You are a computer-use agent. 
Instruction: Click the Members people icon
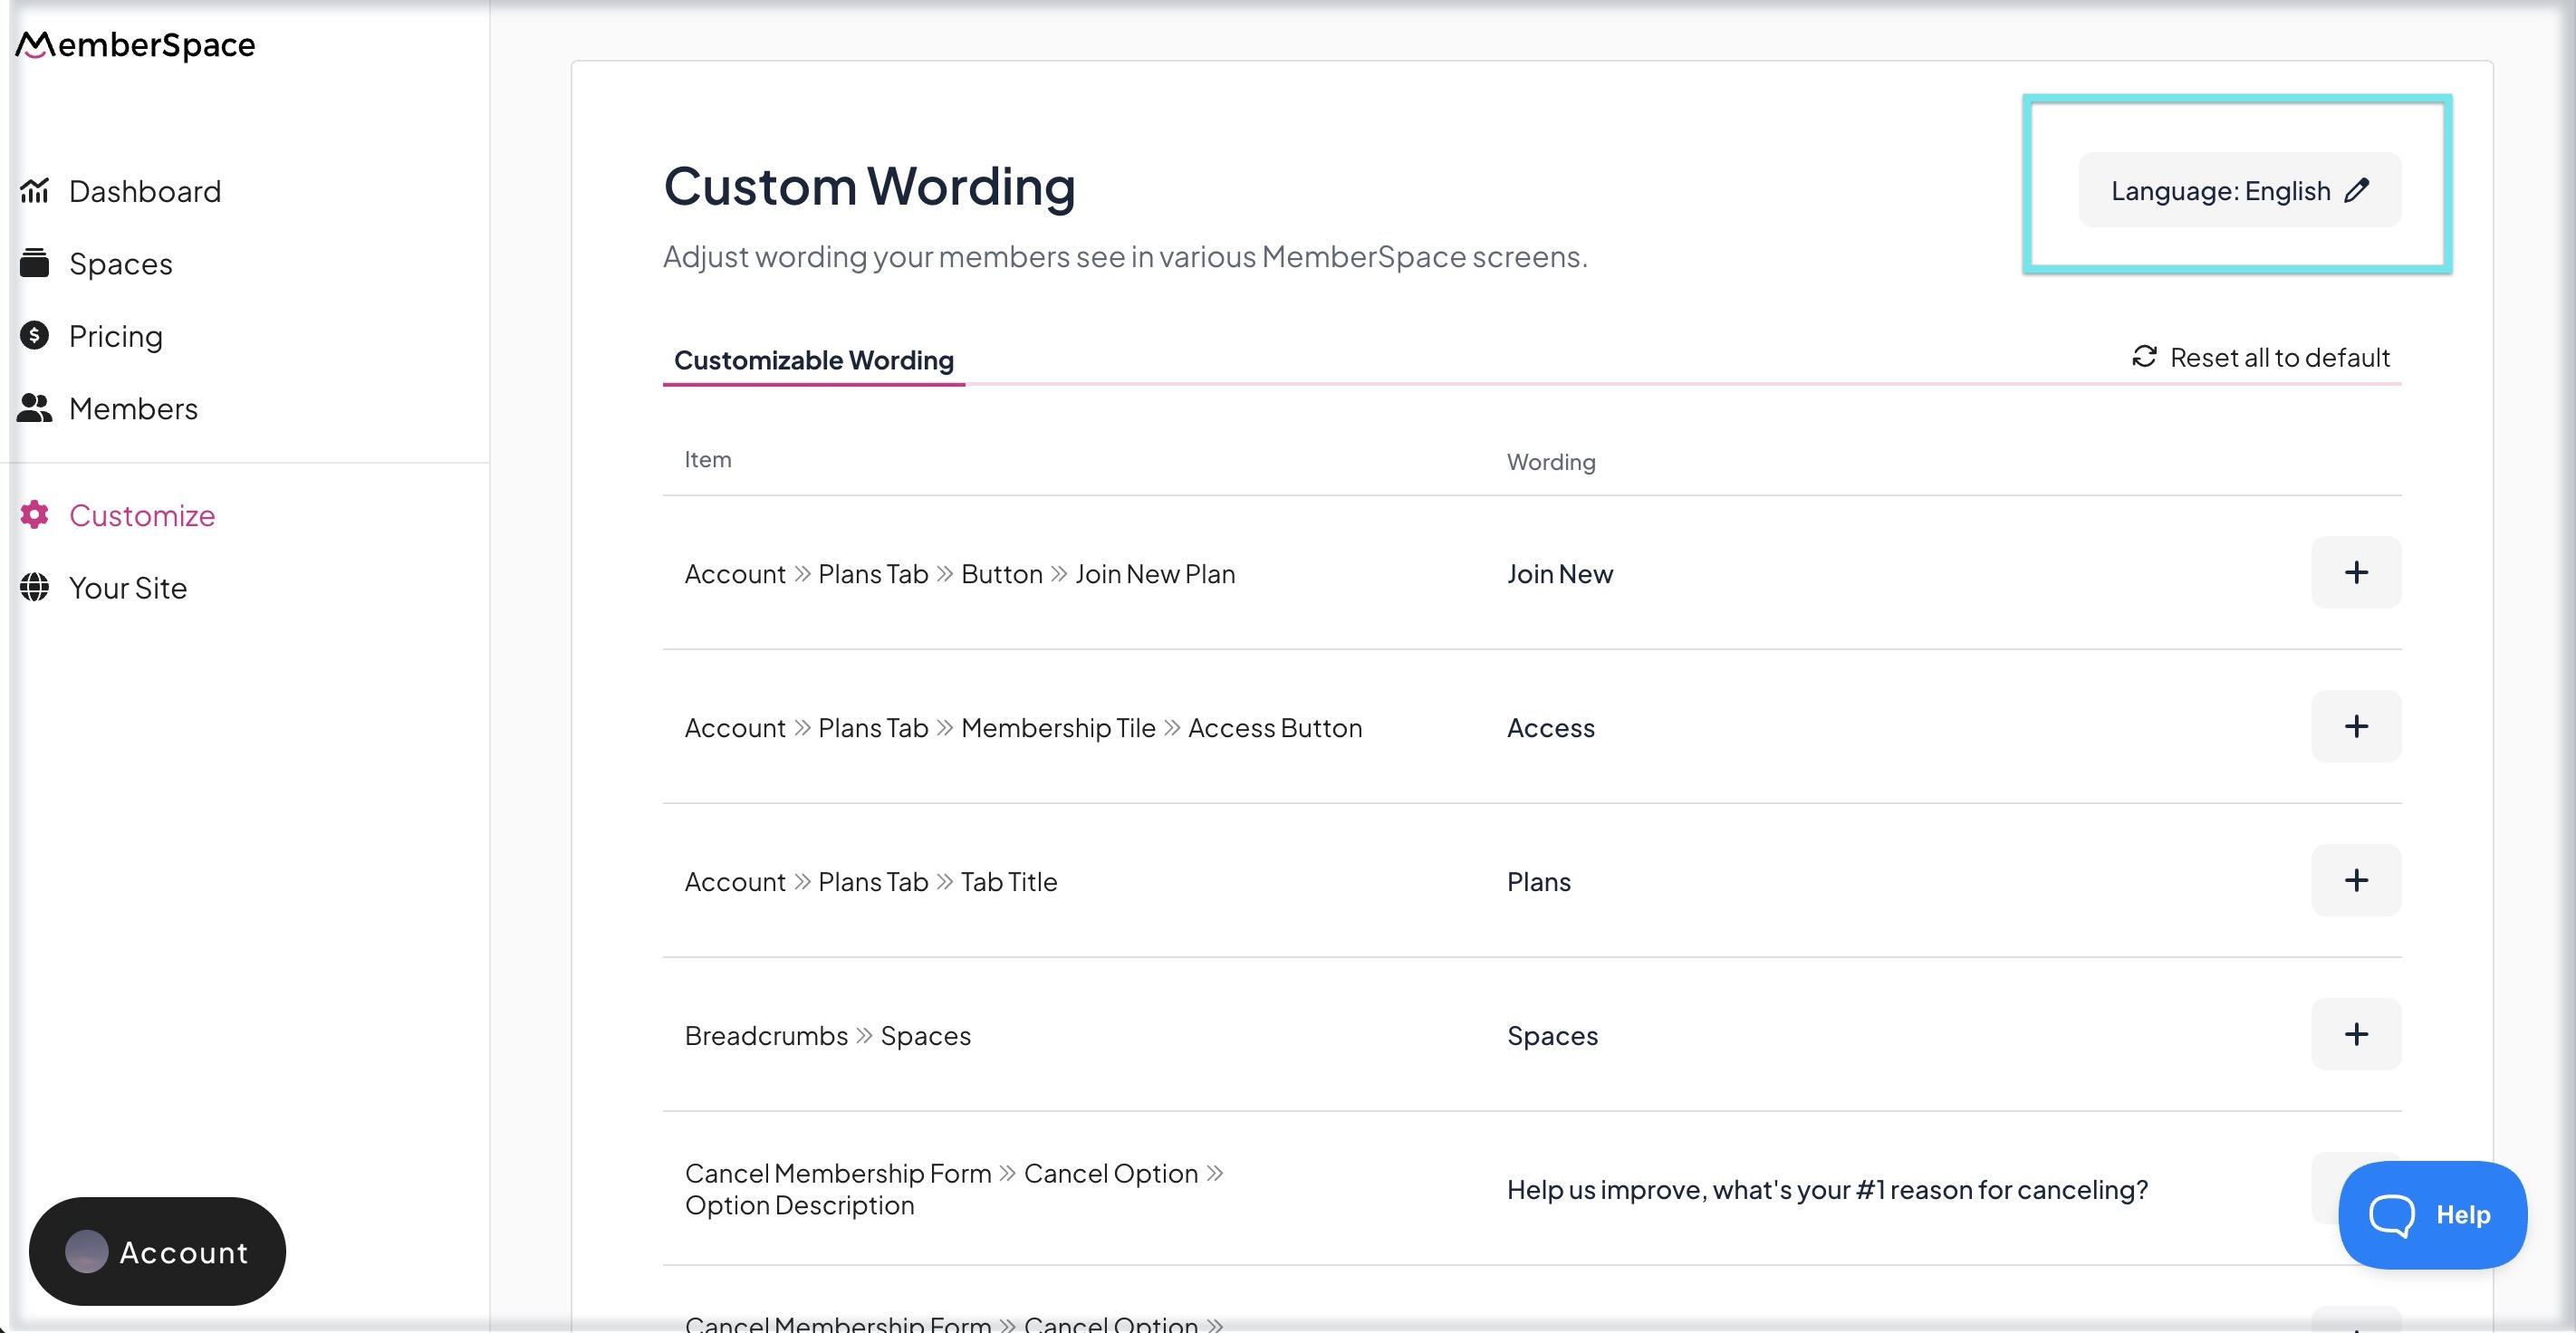34,408
